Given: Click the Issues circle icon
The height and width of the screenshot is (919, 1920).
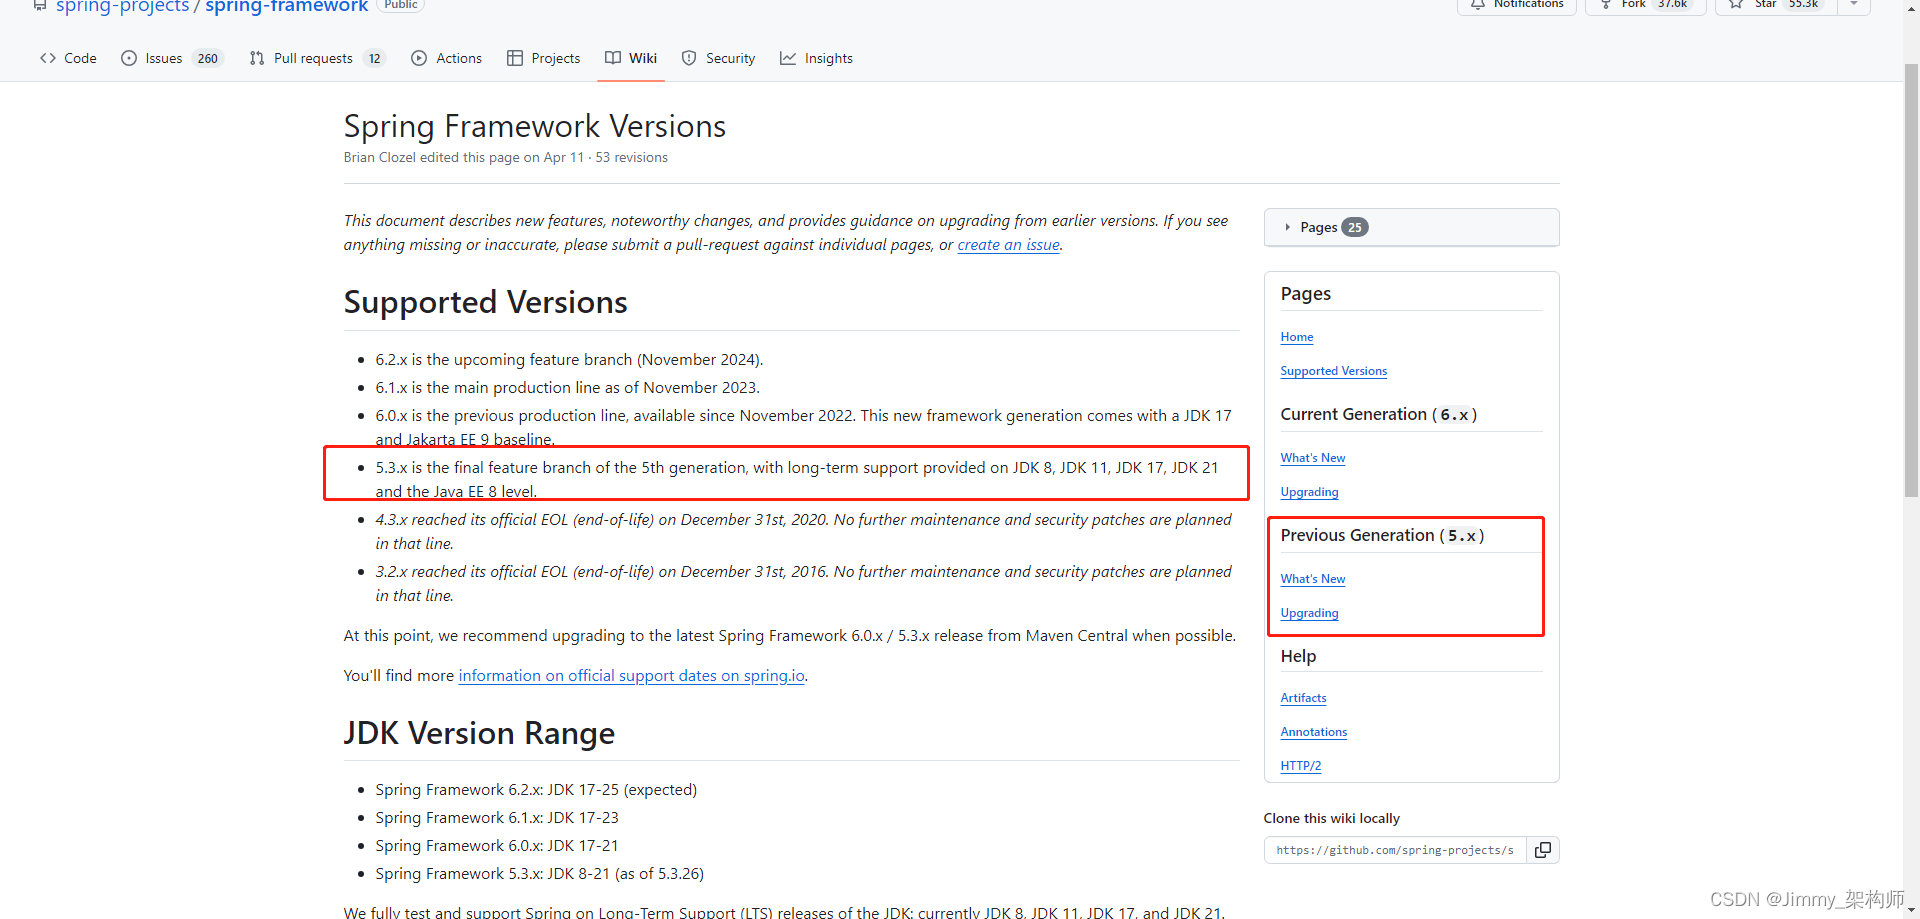Looking at the screenshot, I should coord(129,58).
